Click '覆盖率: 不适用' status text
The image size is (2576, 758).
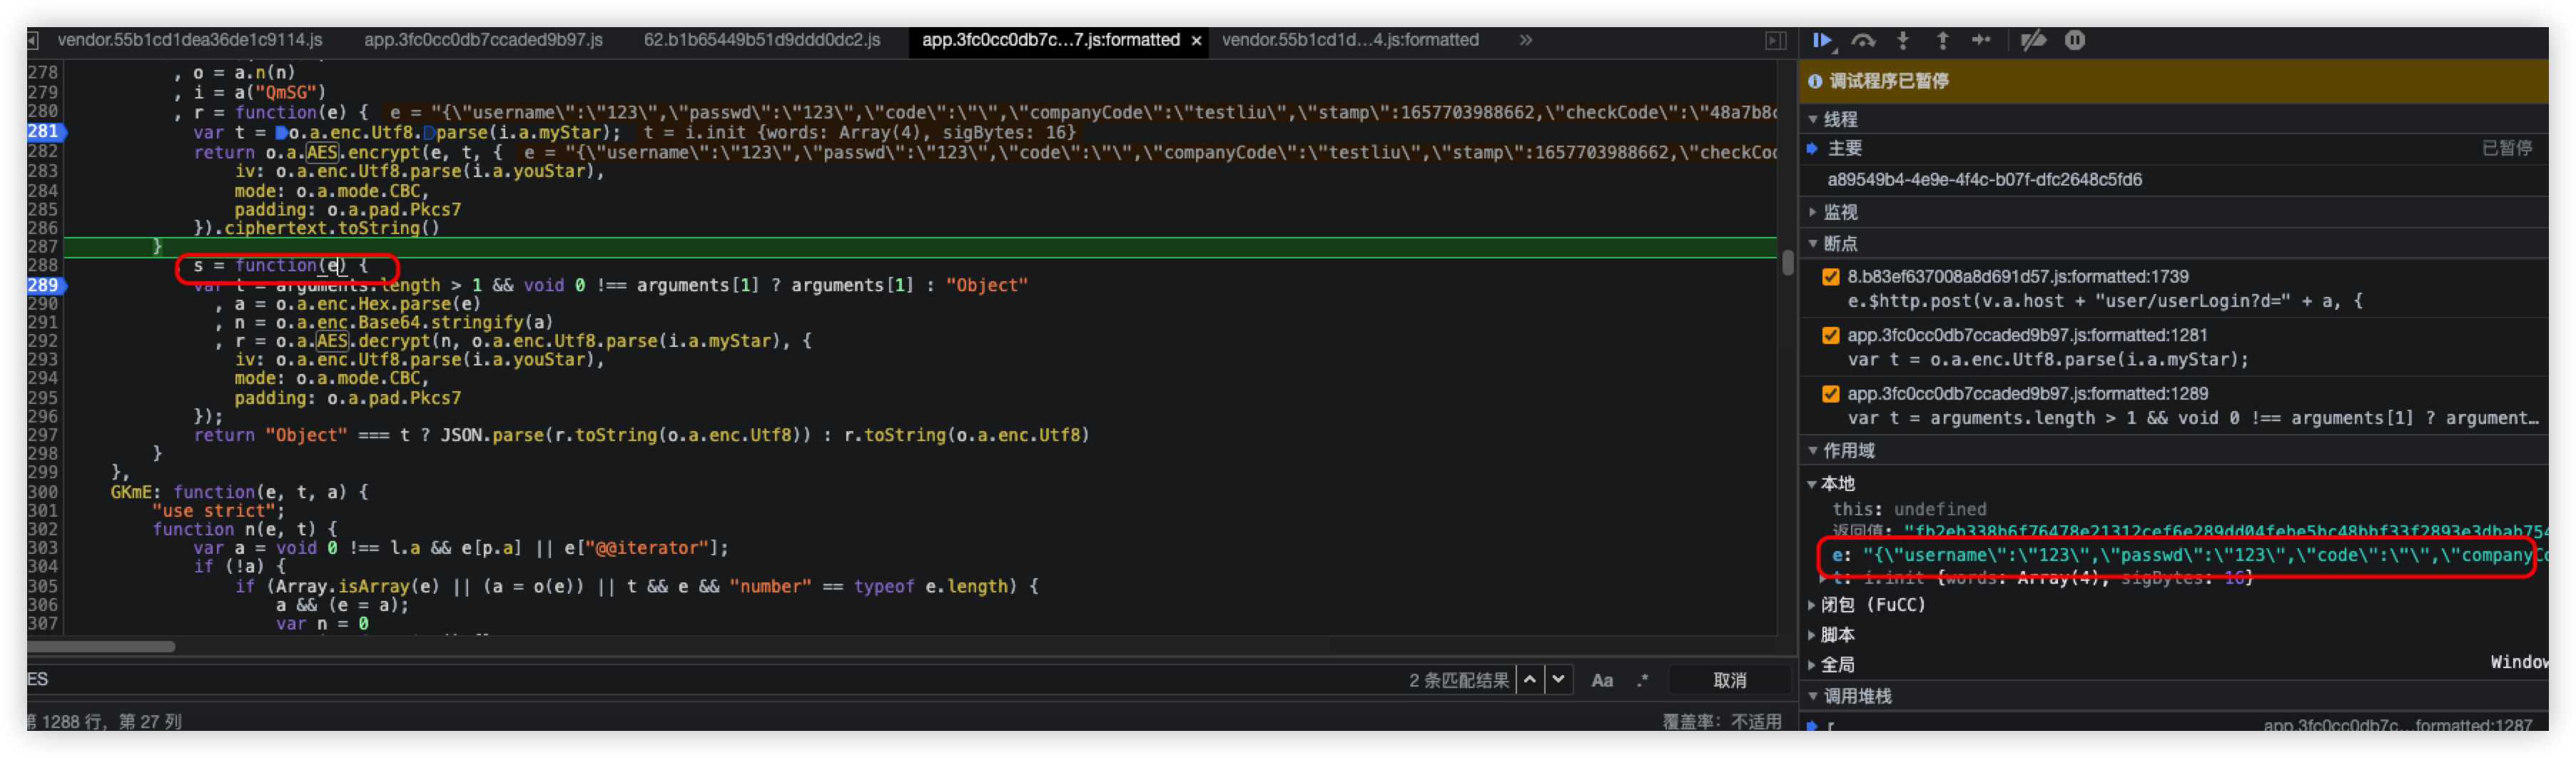click(x=1721, y=722)
